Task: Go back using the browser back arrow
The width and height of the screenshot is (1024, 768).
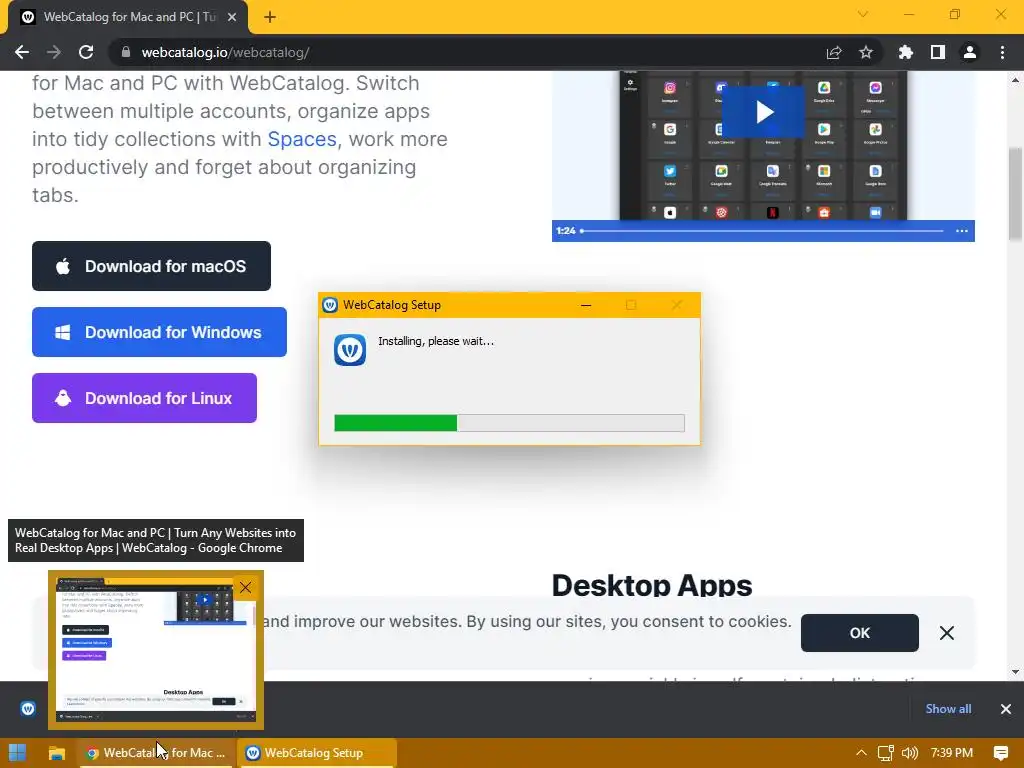Action: (22, 52)
